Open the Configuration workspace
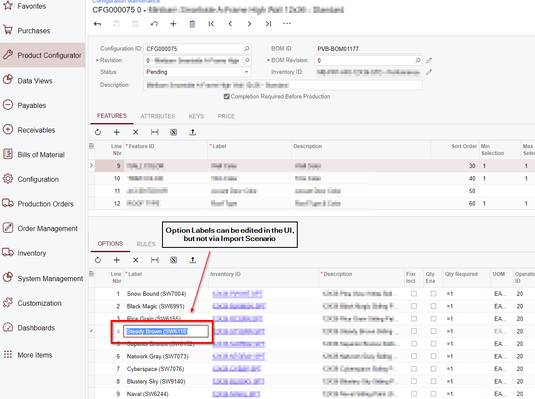 (x=31, y=179)
